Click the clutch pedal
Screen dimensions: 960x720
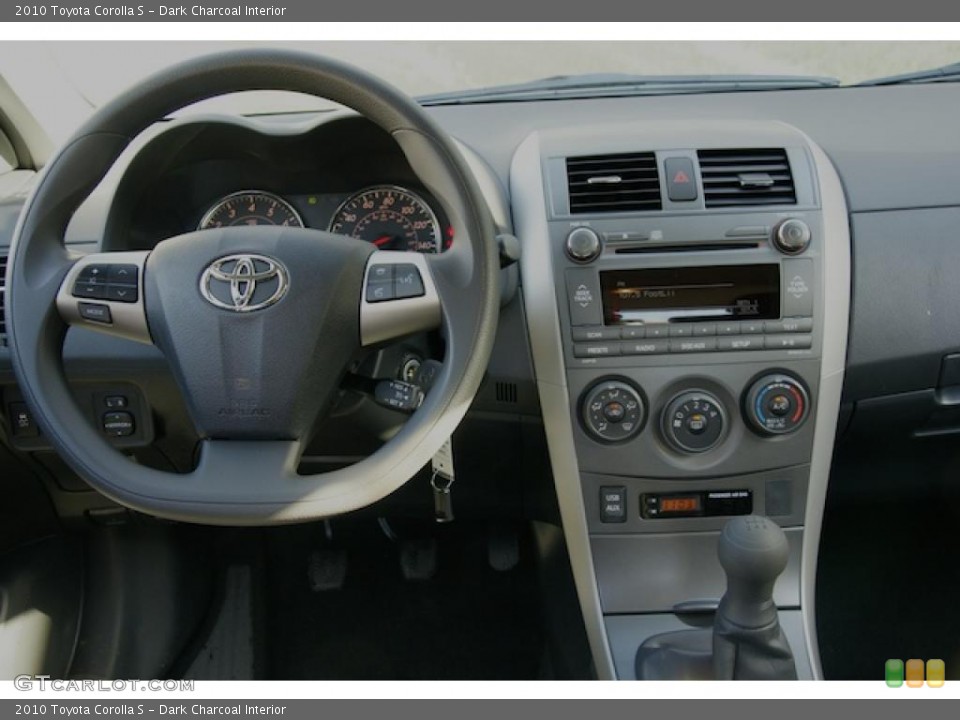point(326,568)
